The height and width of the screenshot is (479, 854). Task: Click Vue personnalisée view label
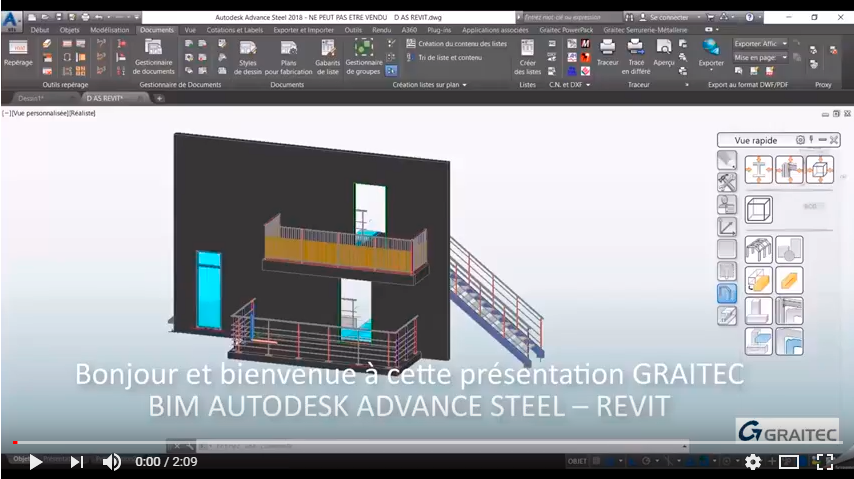pyautogui.click(x=40, y=113)
